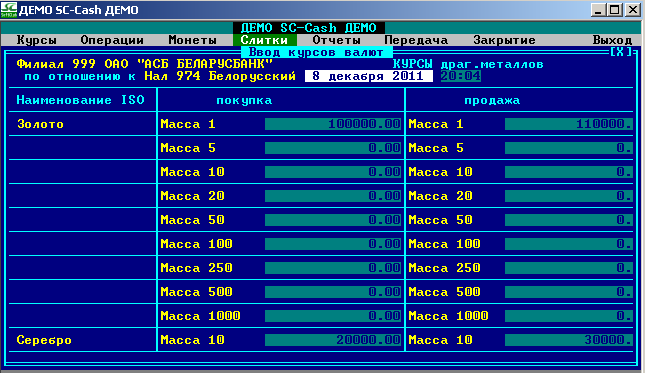Select gold Масса 20 purchase rate field
The width and height of the screenshot is (645, 373).
pos(333,196)
